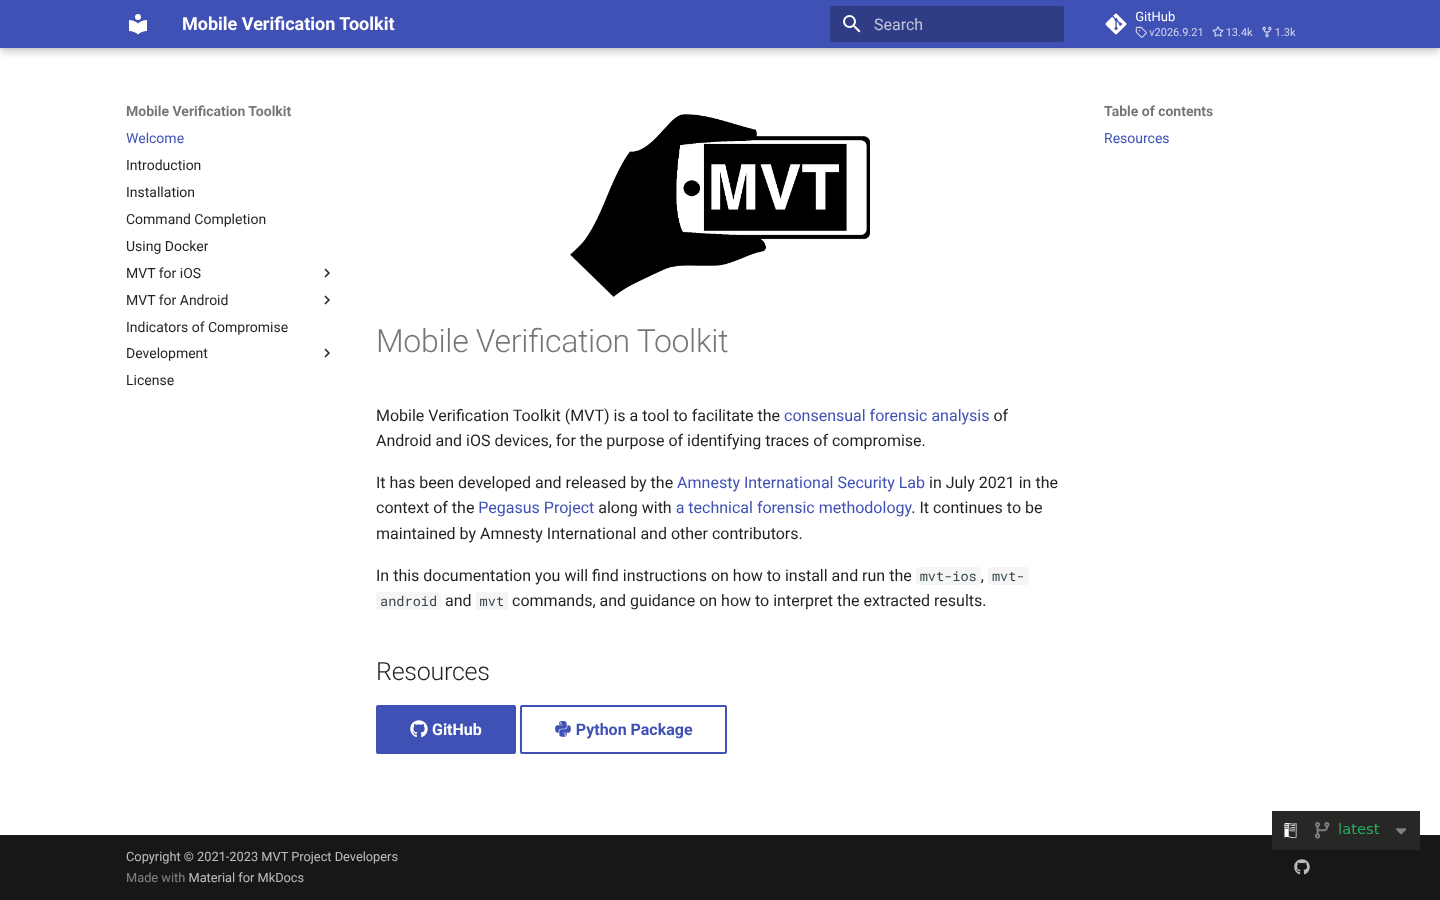
Task: Click the search magnifier icon
Action: [851, 24]
